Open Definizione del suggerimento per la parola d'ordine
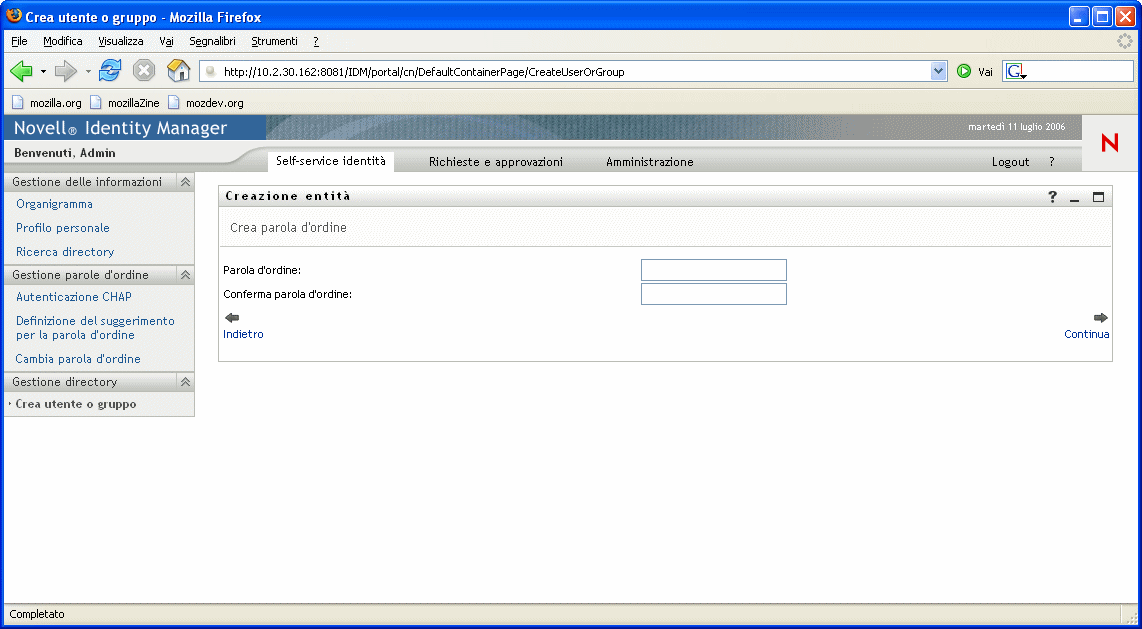Image resolution: width=1142 pixels, height=629 pixels. click(x=95, y=328)
